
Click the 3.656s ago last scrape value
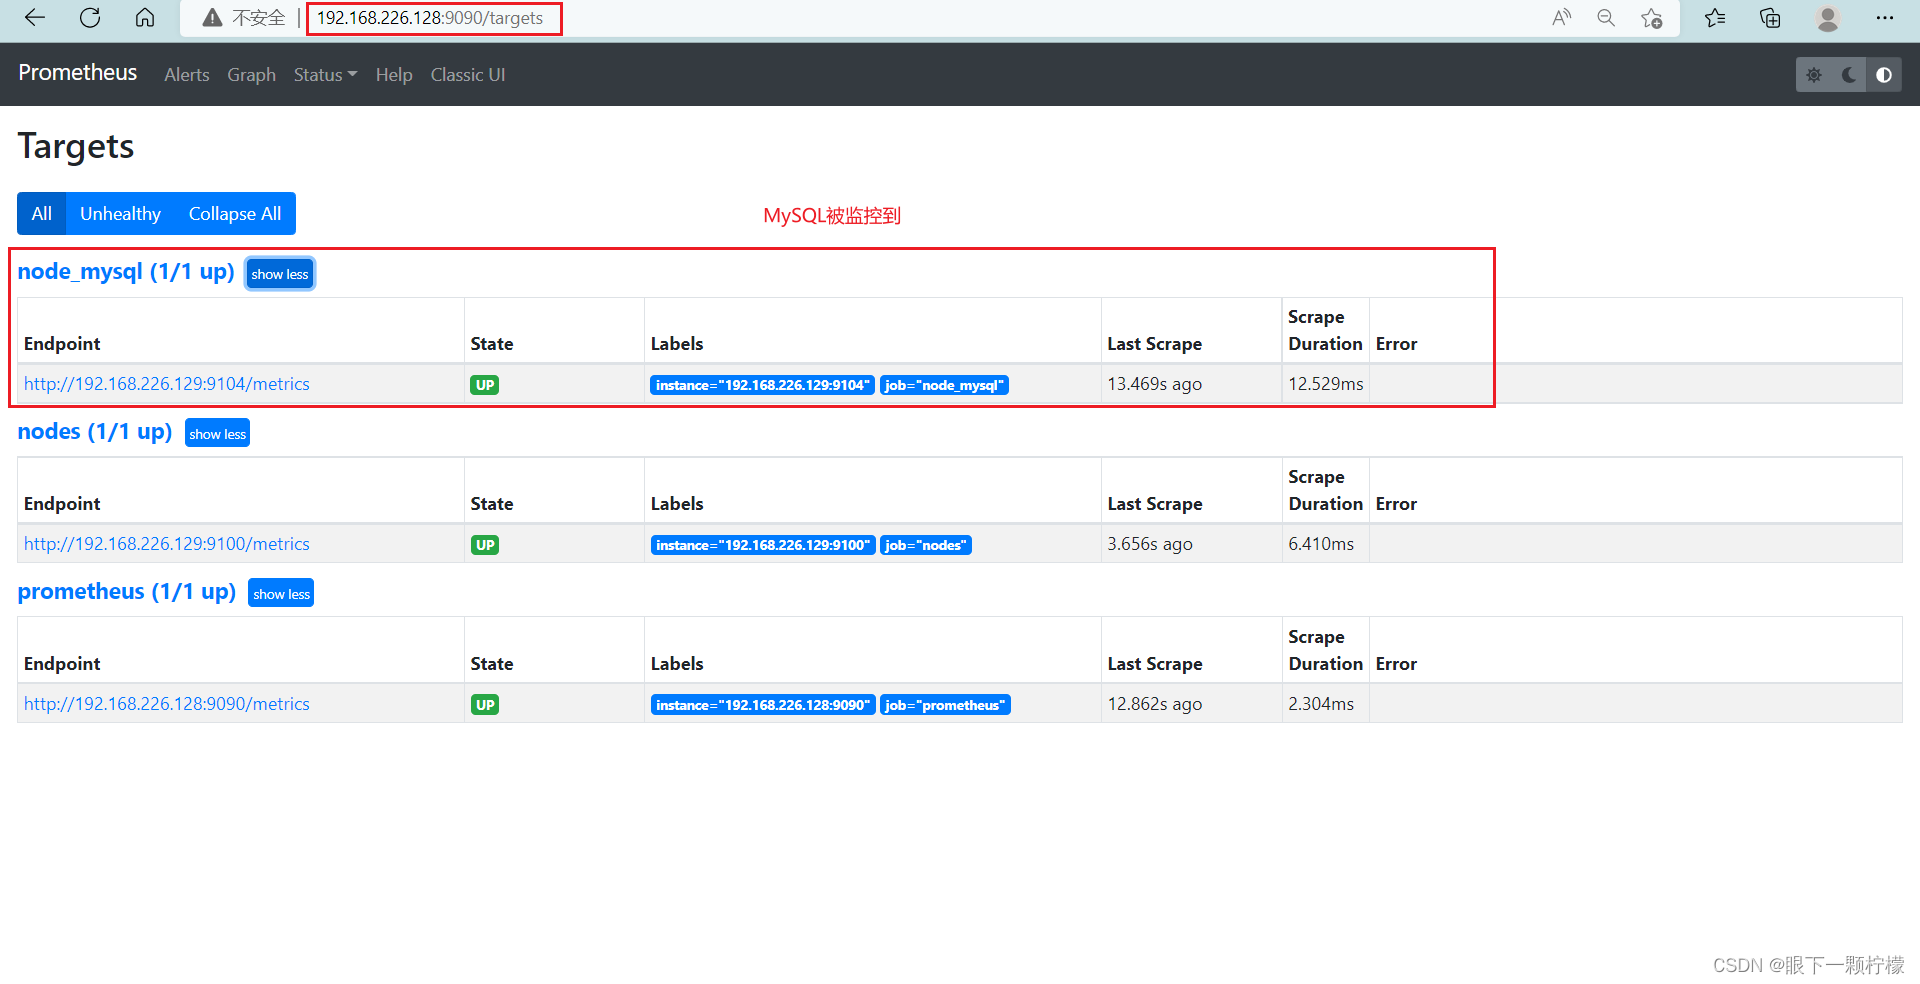coord(1150,544)
